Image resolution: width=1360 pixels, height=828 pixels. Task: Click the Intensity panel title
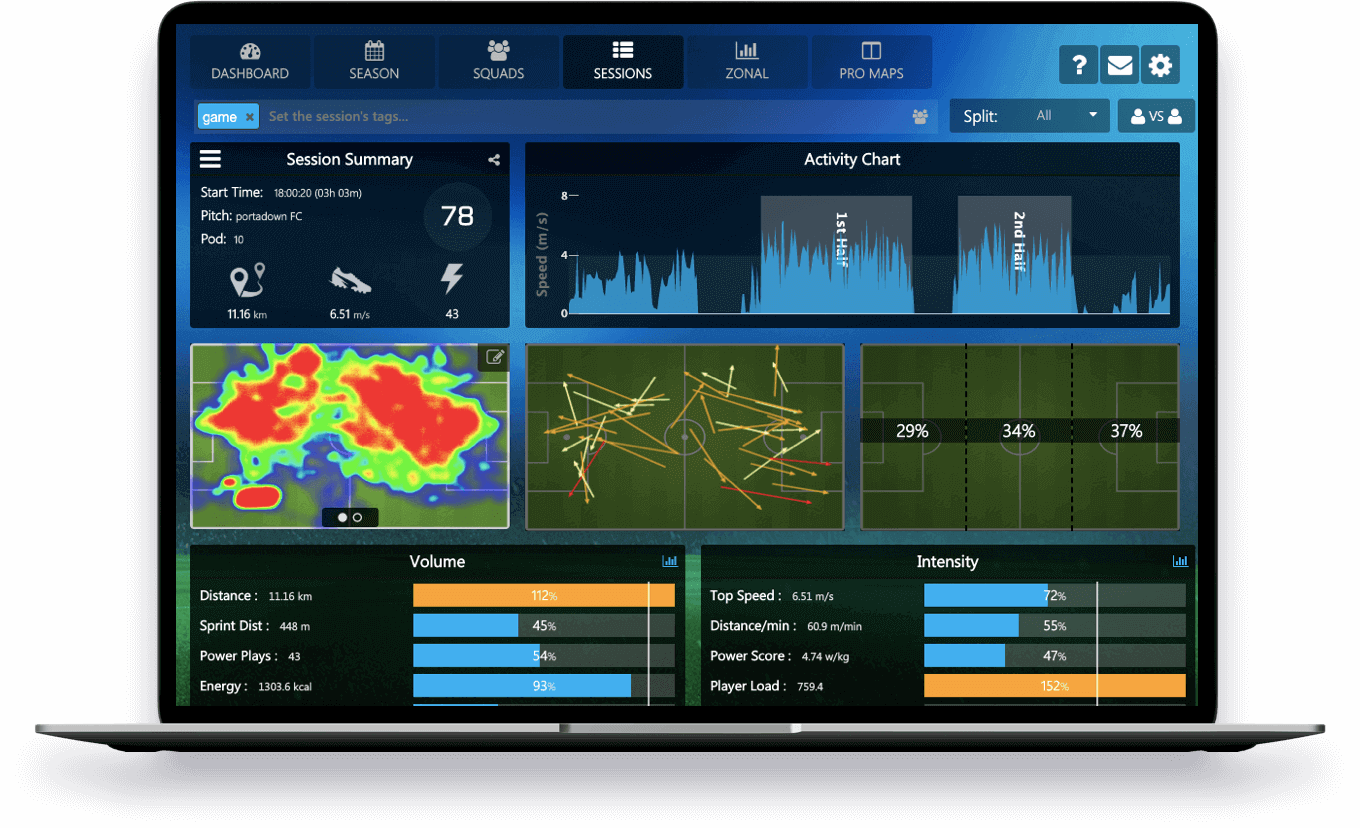coord(947,561)
